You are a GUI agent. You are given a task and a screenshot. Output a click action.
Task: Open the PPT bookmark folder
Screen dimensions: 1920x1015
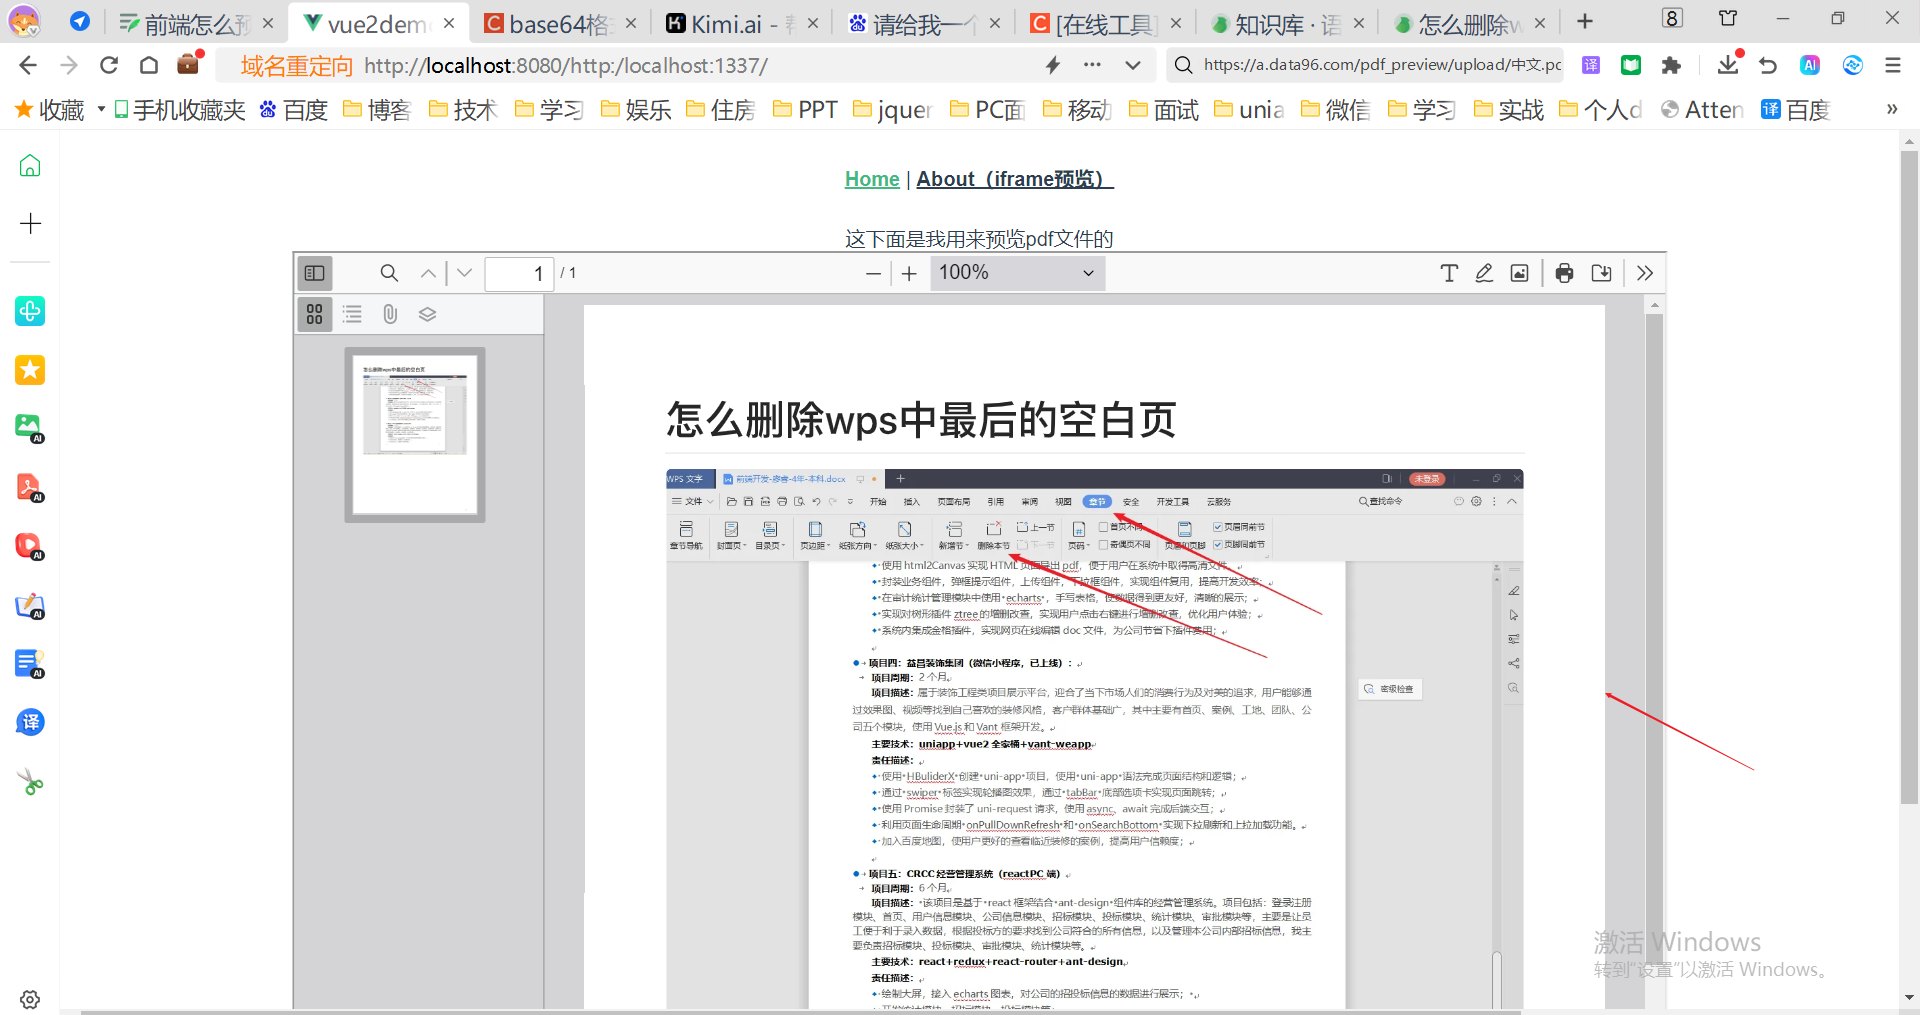pos(806,110)
